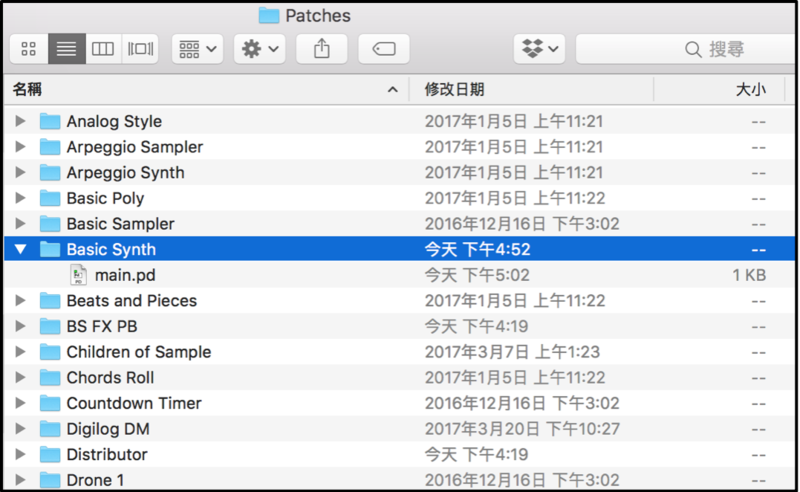Viewport: 800px width, 492px height.
Task: Collapse the Basic Synth folder
Action: point(20,250)
